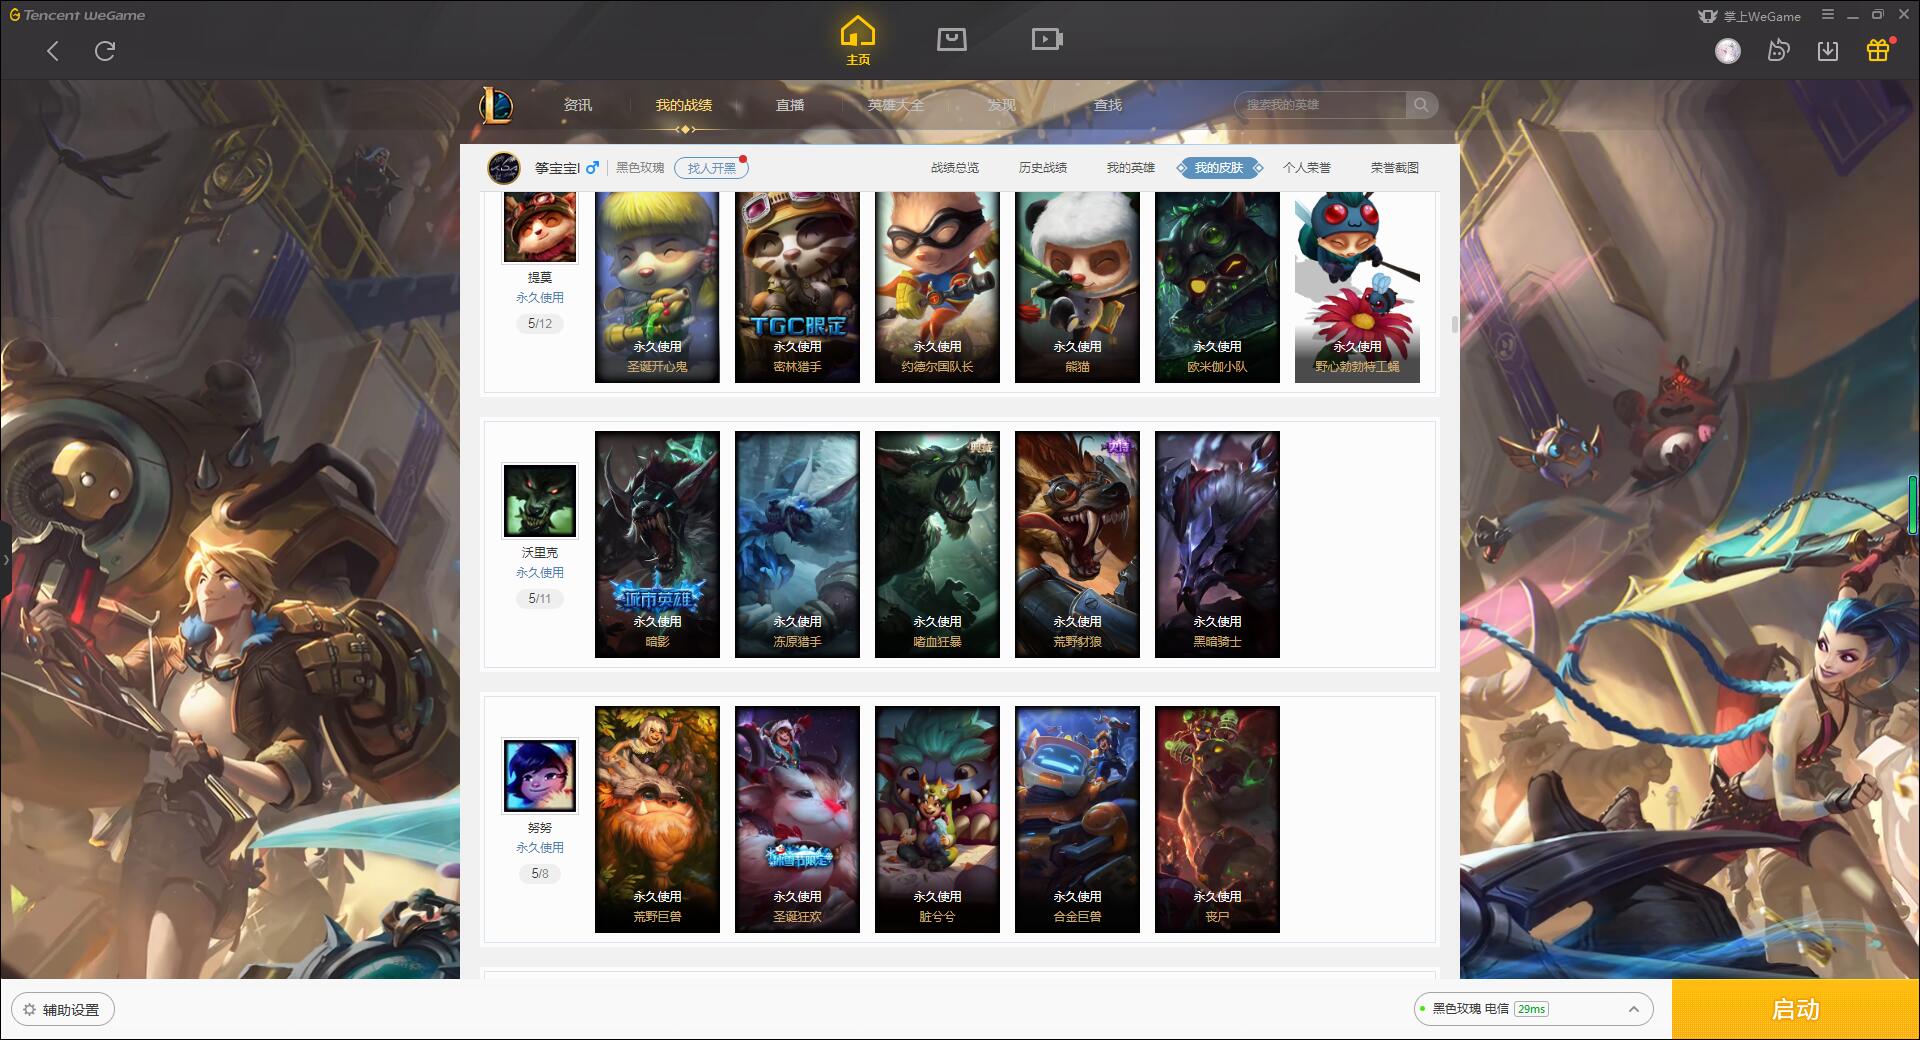Open the gift box icon
The image size is (1920, 1040).
pyautogui.click(x=1878, y=50)
